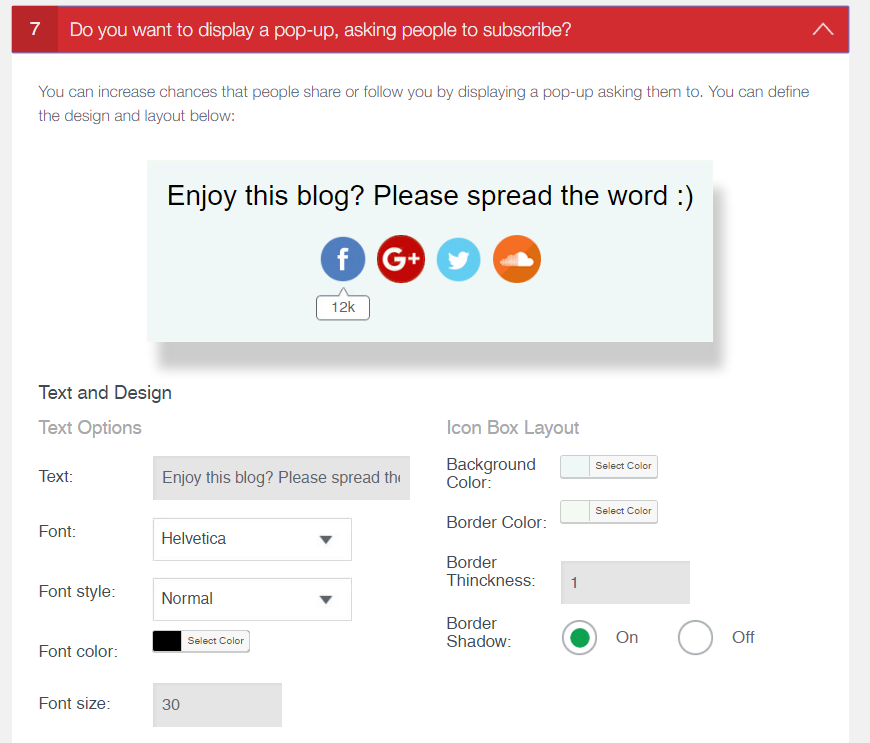Turn Border Shadow Off
The height and width of the screenshot is (743, 870).
(695, 638)
